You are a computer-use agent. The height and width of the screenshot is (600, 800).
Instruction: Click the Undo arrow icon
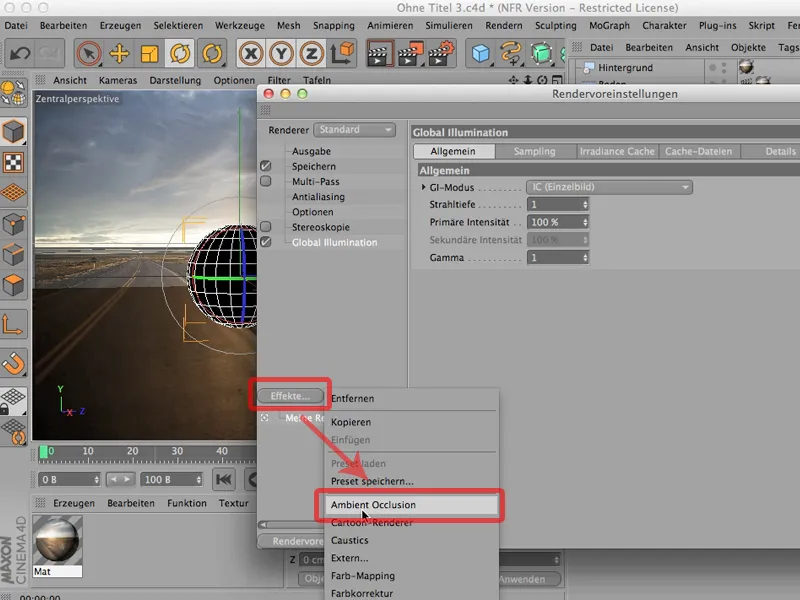point(20,53)
